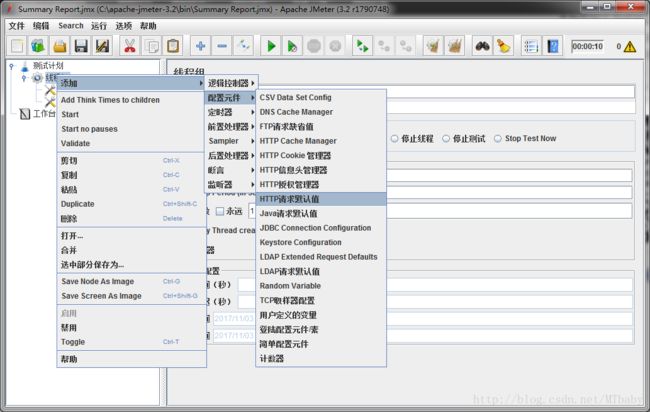Click the Clear broom icon
650x412 pixels.
tap(433, 46)
